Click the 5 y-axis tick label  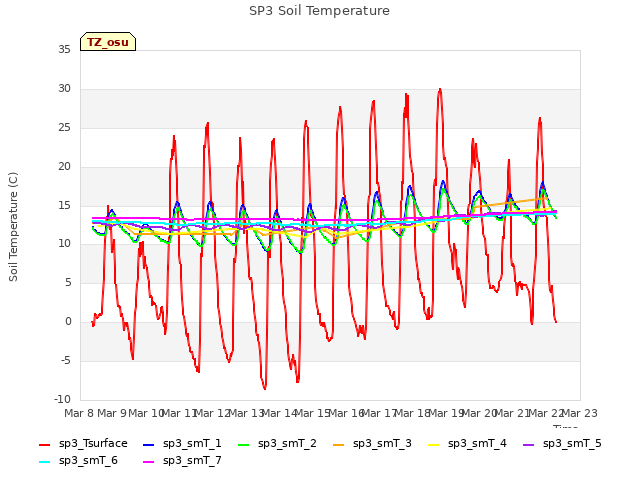tap(68, 282)
